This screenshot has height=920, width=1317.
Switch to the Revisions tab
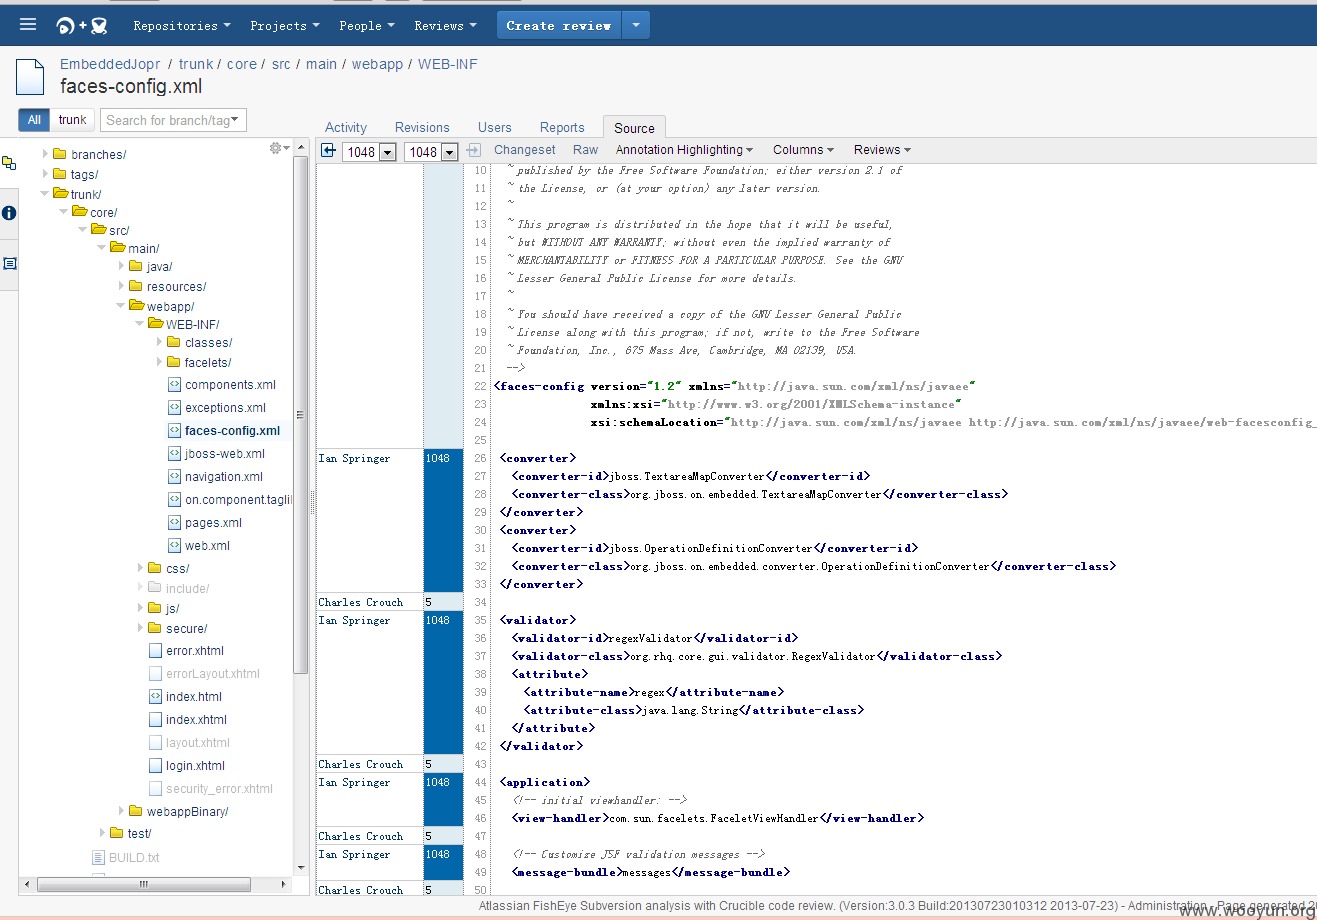[422, 127]
